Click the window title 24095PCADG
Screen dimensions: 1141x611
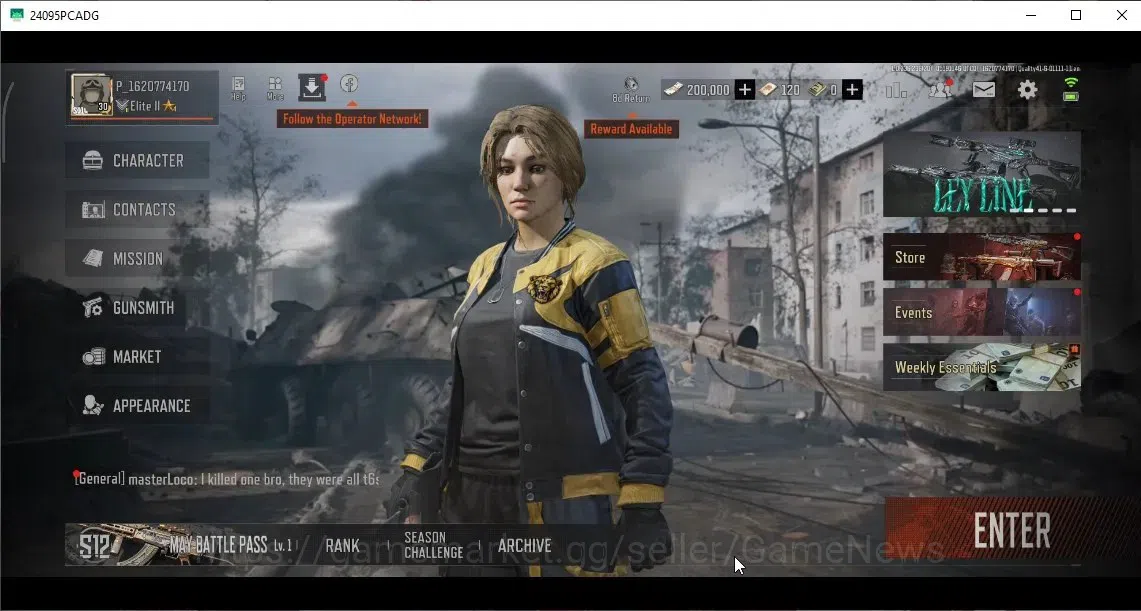coord(64,15)
